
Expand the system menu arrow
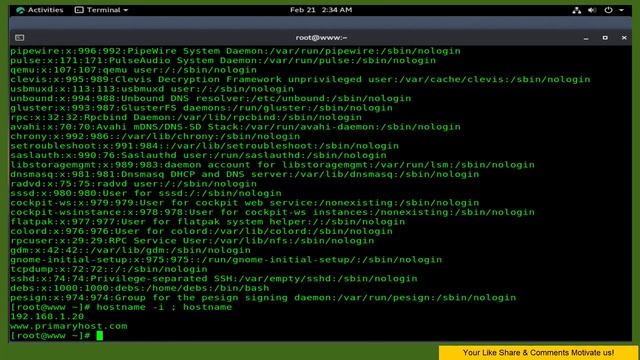[621, 10]
